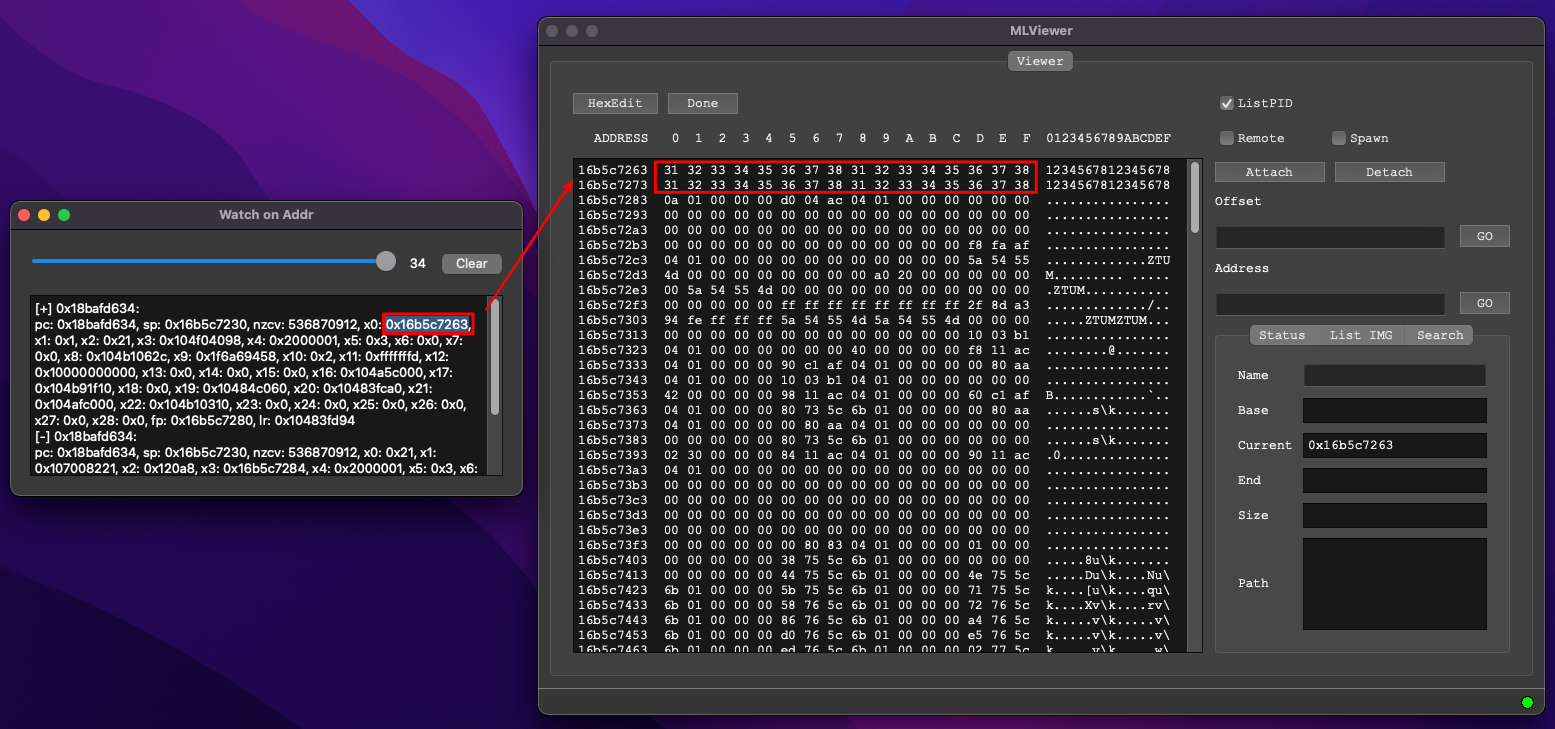This screenshot has height=729, width=1555.
Task: Click the Clear button in Watch on Addr
Action: (x=472, y=263)
